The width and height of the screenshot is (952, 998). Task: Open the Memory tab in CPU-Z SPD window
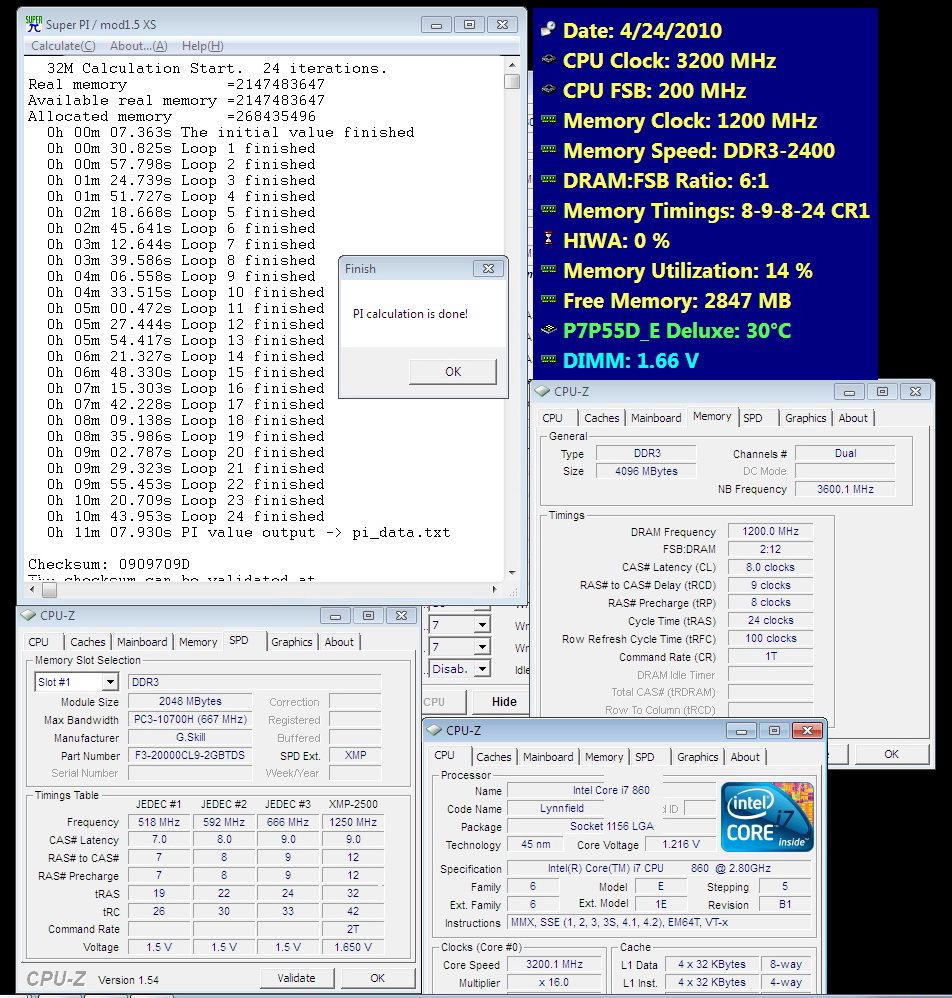pos(198,642)
